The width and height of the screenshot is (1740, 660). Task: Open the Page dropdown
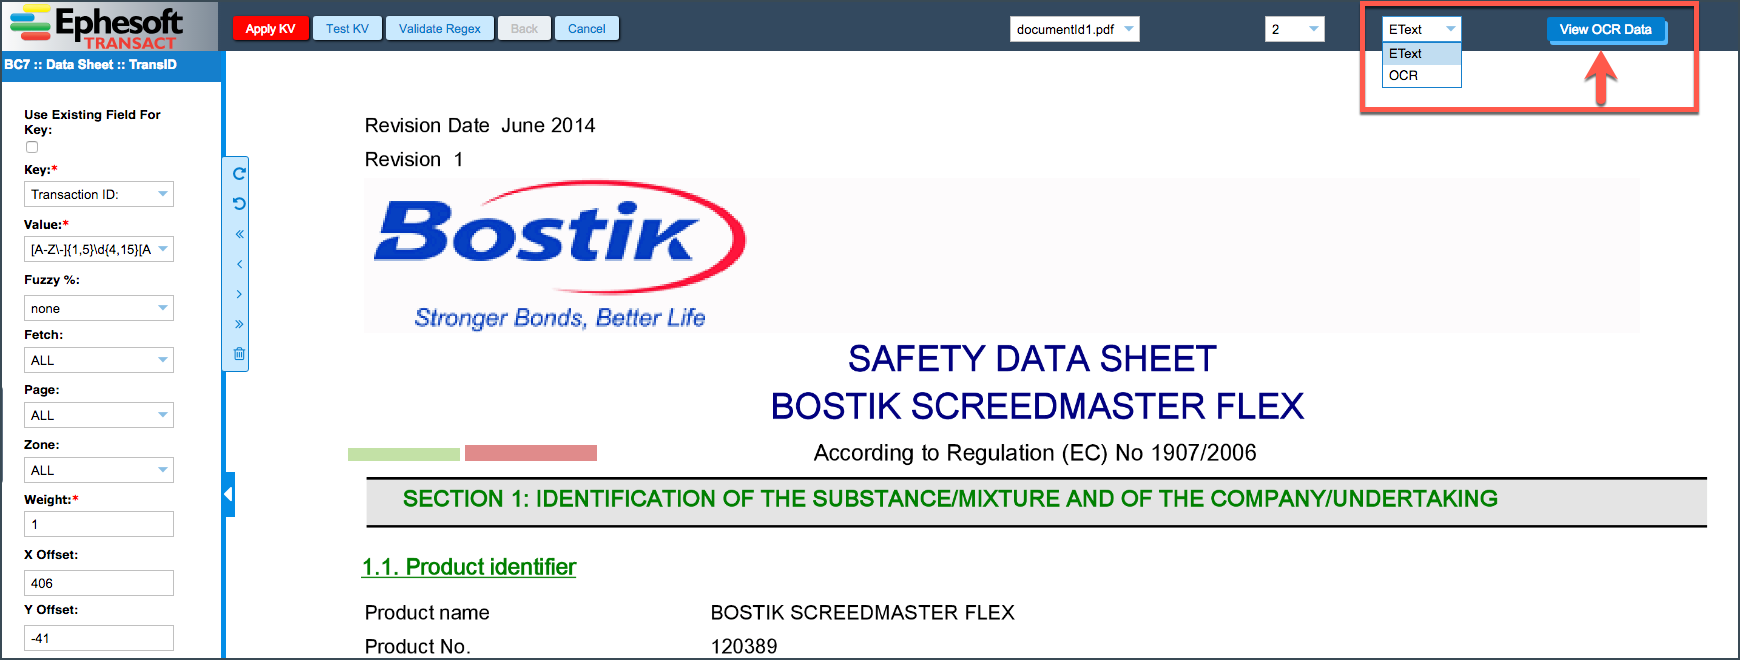point(99,415)
